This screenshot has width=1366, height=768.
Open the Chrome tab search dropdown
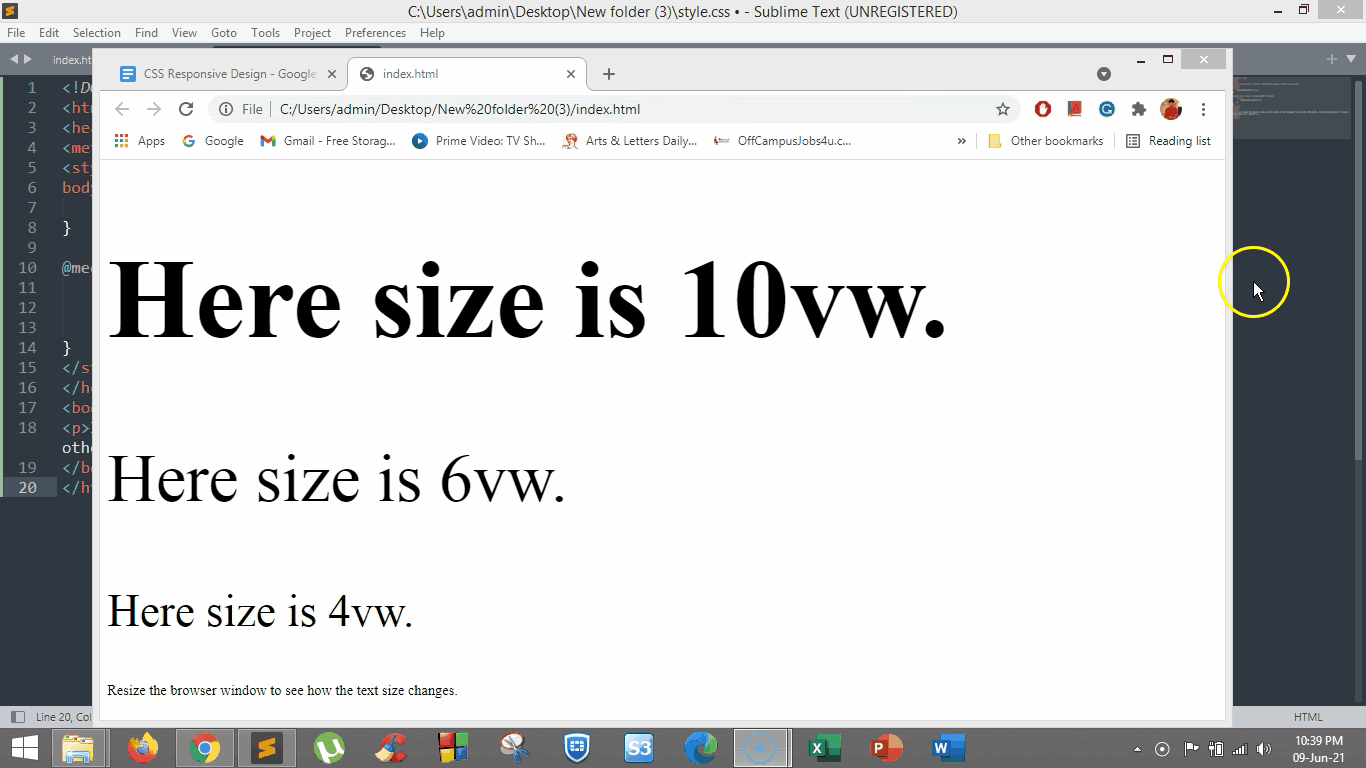coord(1104,74)
